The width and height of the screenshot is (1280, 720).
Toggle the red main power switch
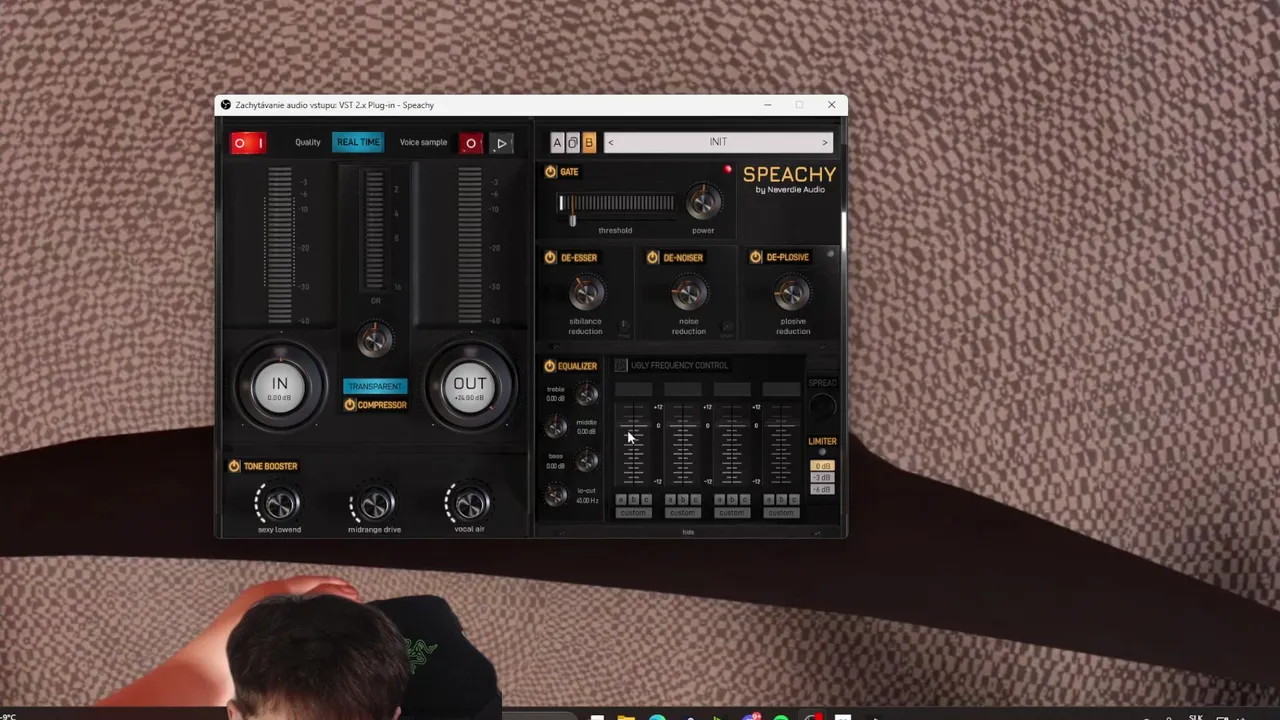[x=248, y=143]
